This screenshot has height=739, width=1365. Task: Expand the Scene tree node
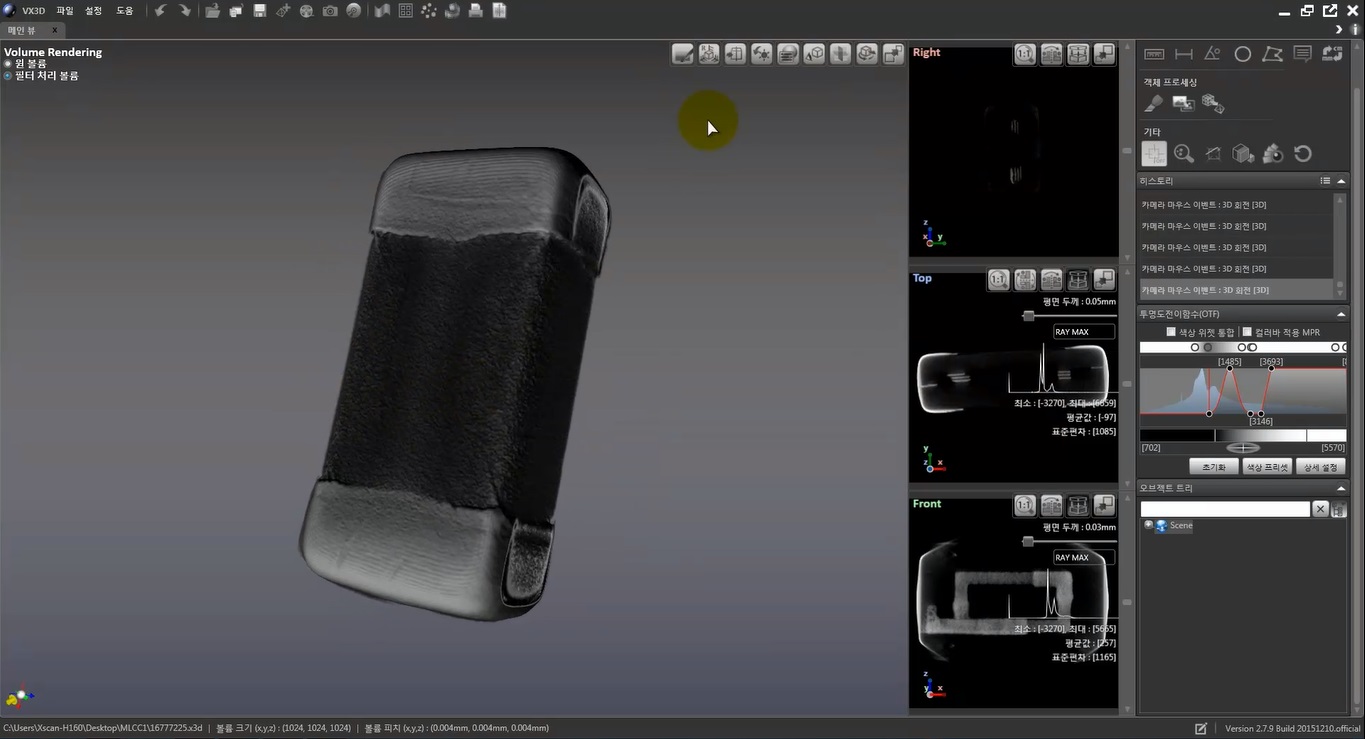(1148, 525)
